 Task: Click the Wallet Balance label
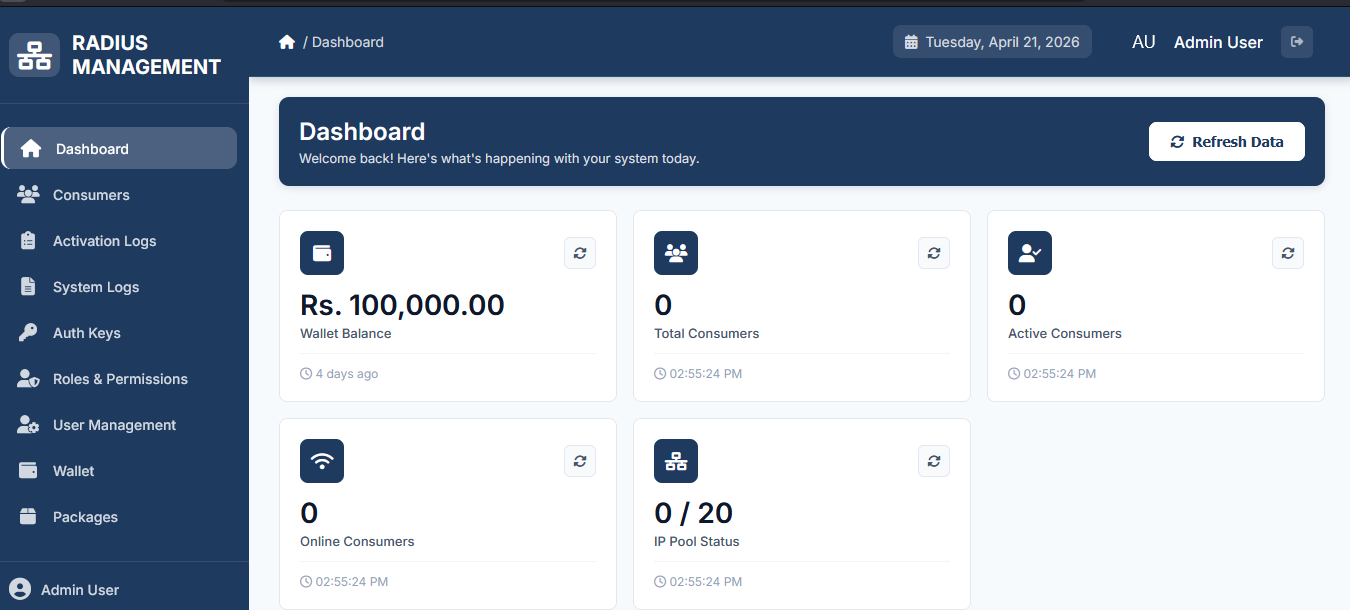[x=346, y=333]
